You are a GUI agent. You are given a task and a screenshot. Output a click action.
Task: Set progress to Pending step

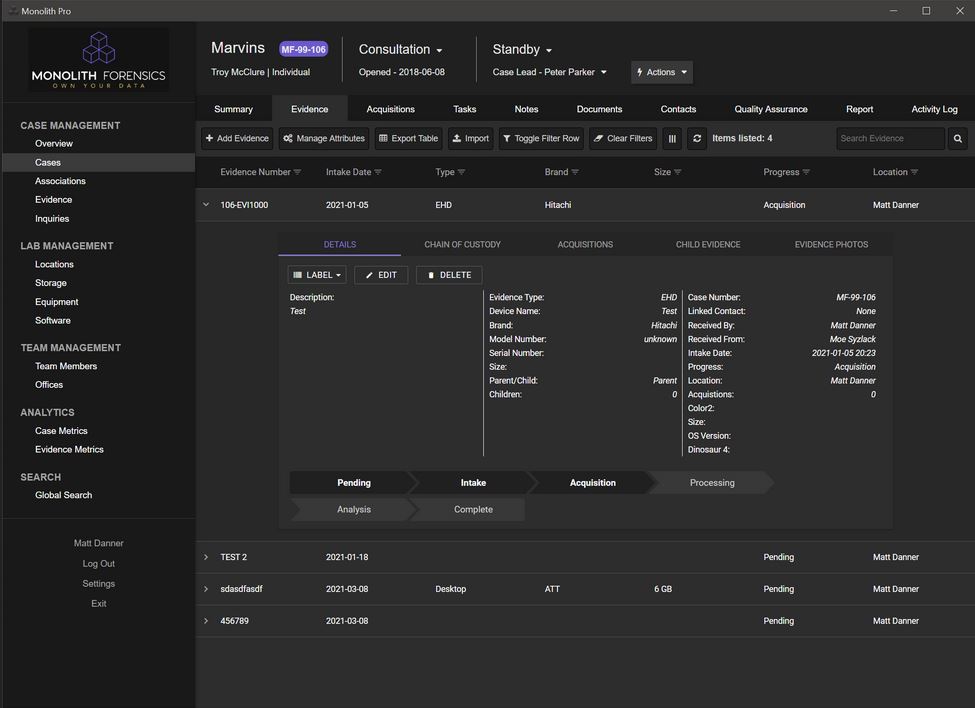(353, 482)
